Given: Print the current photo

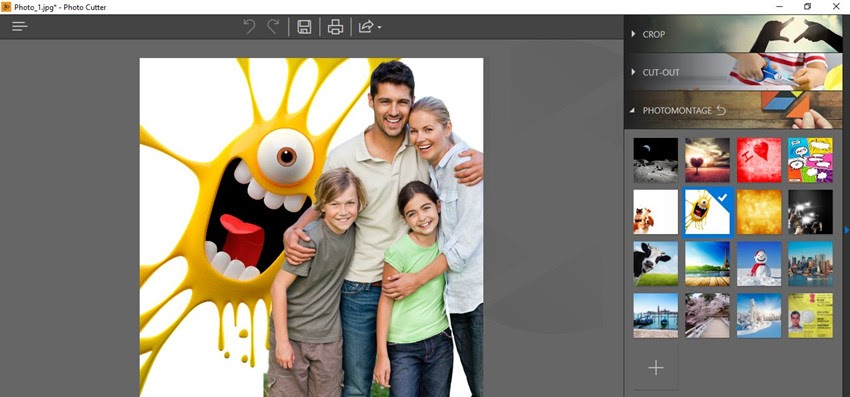Looking at the screenshot, I should 335,27.
